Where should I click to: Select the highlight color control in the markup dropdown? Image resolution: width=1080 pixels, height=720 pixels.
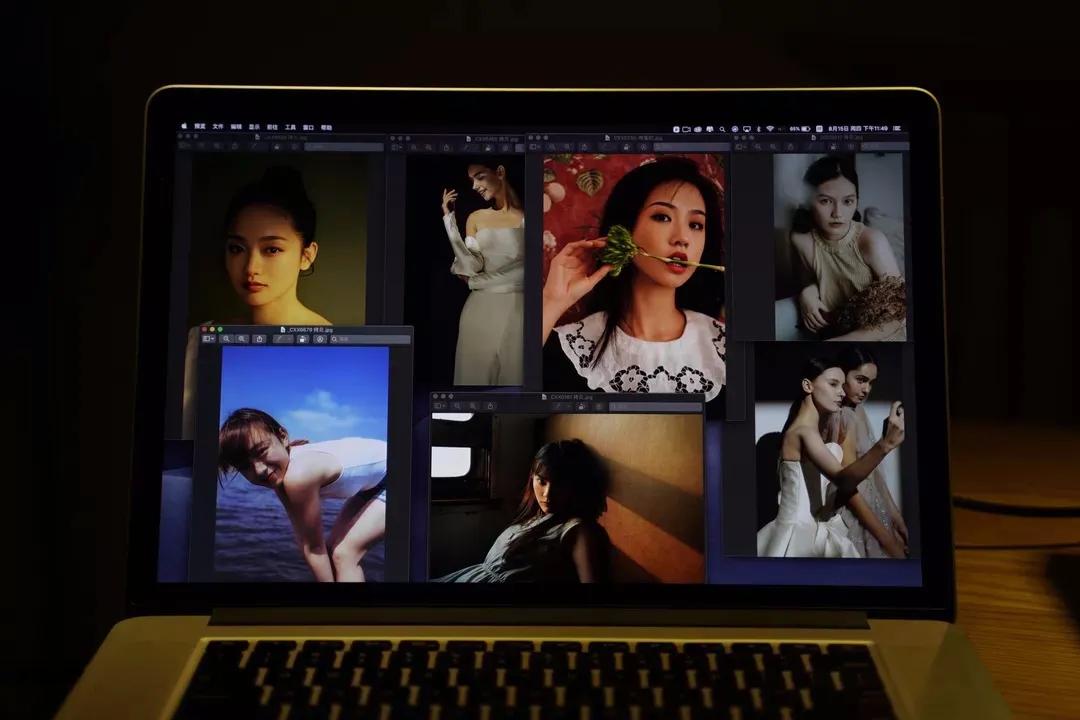point(289,339)
